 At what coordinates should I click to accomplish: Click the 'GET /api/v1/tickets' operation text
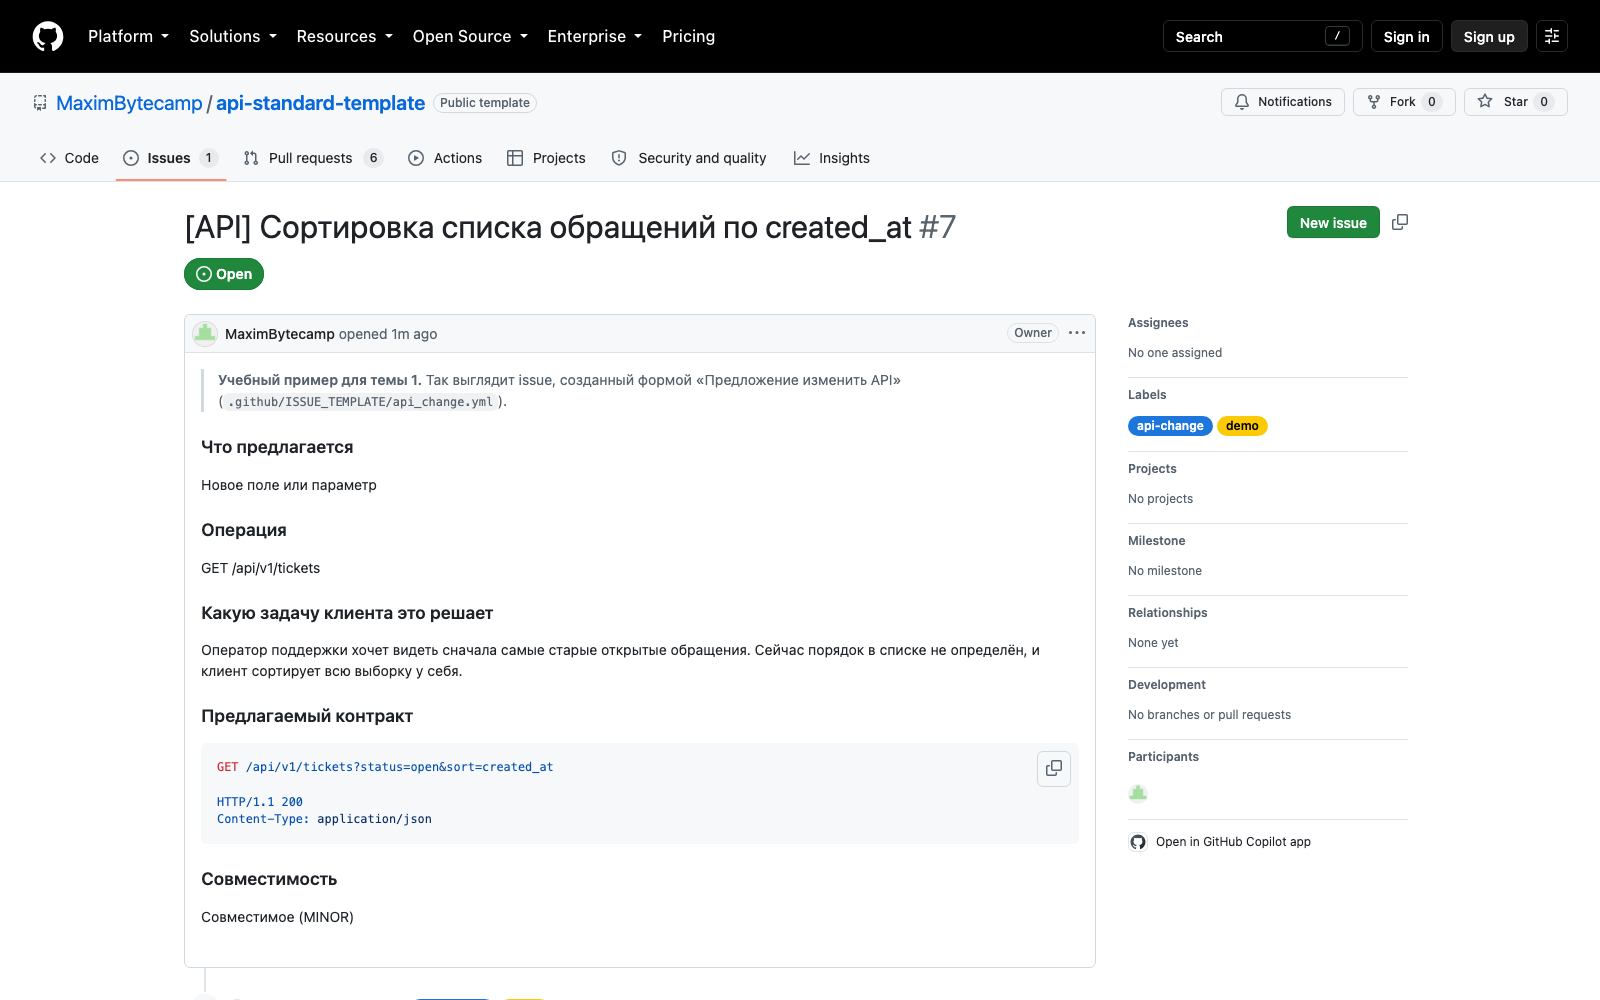pyautogui.click(x=261, y=568)
